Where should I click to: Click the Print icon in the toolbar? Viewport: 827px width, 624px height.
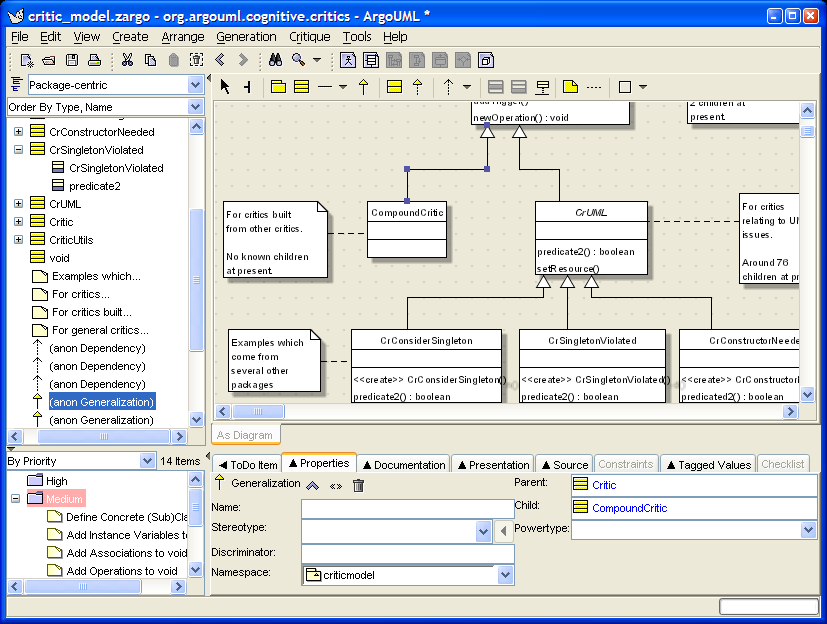(94, 61)
